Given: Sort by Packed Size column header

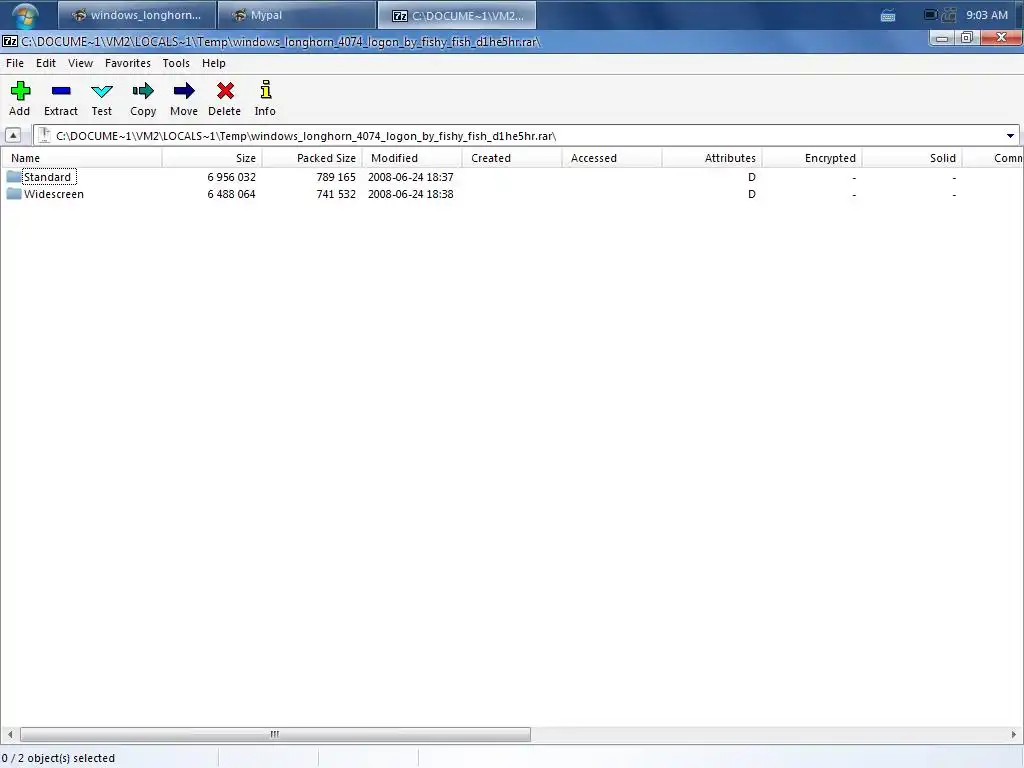Looking at the screenshot, I should [312, 158].
